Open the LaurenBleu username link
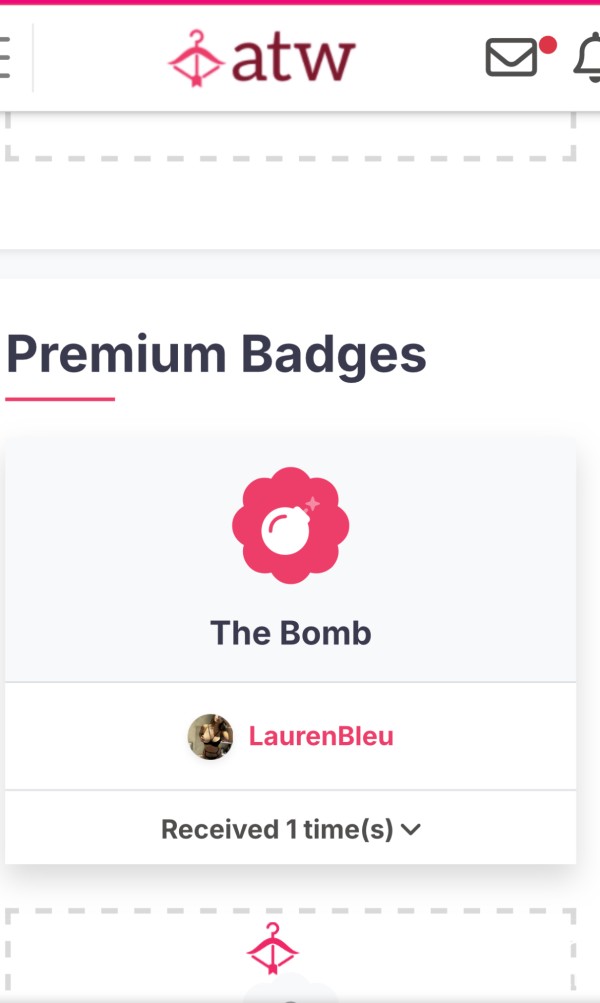Image resolution: width=600 pixels, height=1003 pixels. coord(321,736)
